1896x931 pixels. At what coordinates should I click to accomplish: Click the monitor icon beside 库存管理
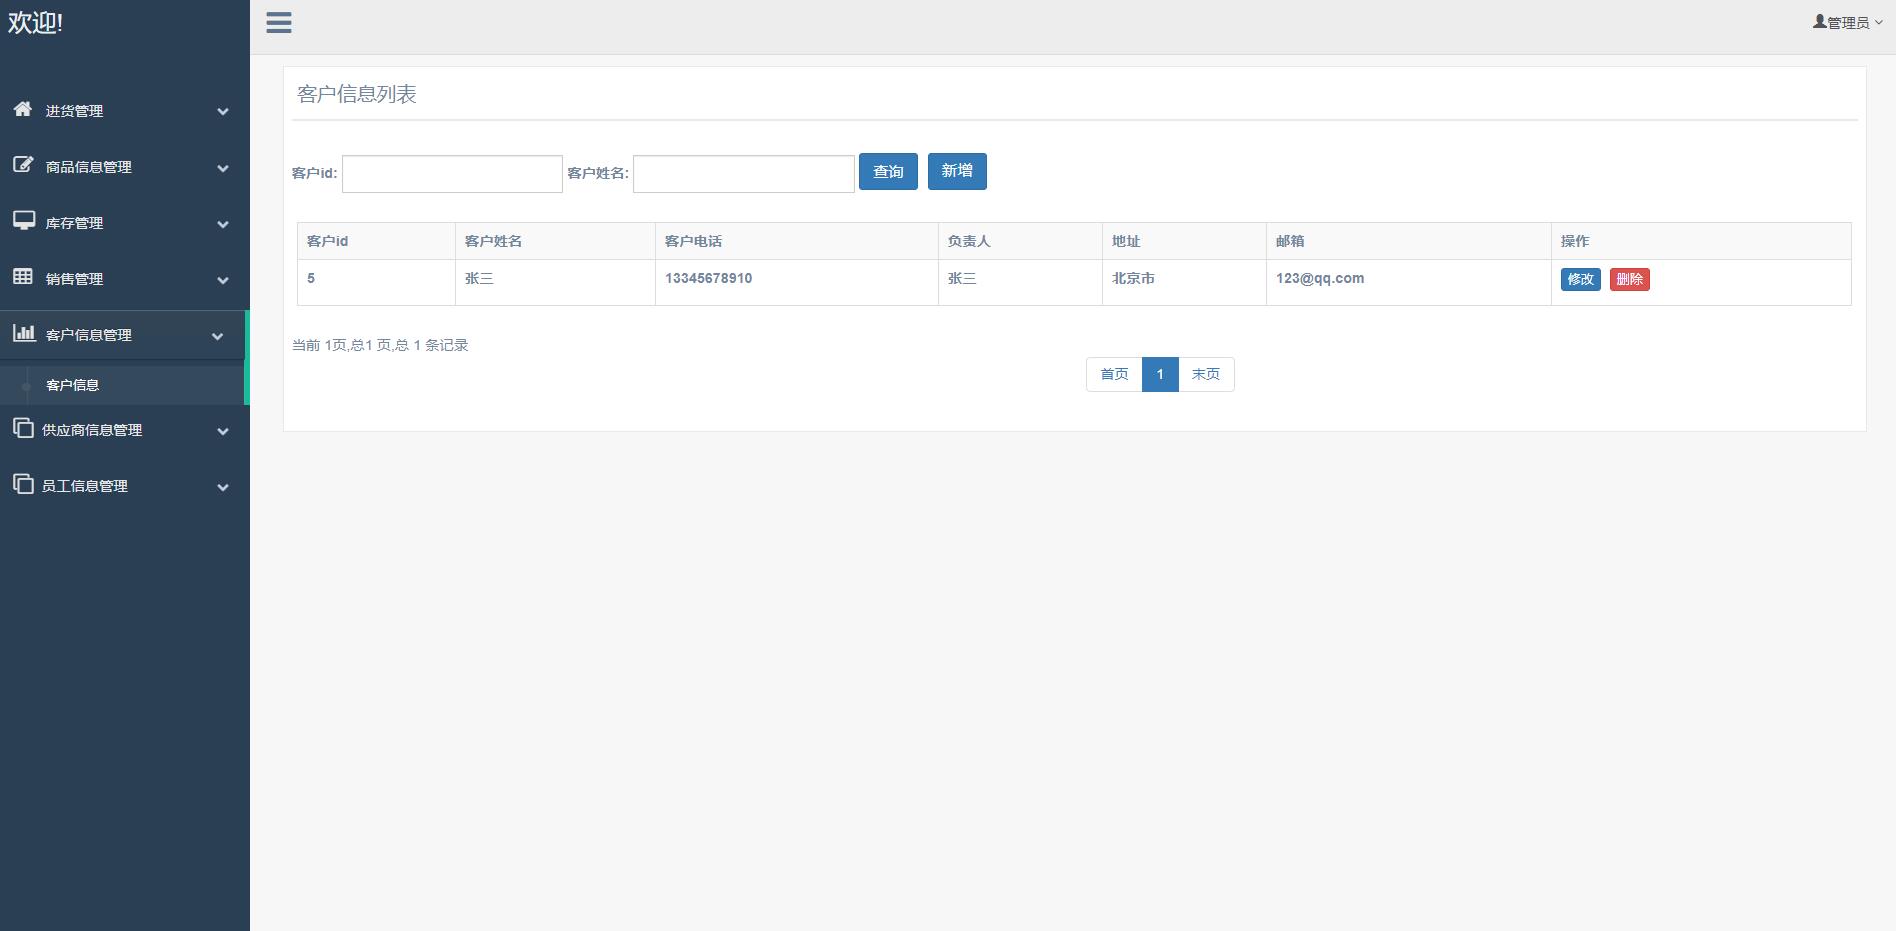pos(24,221)
